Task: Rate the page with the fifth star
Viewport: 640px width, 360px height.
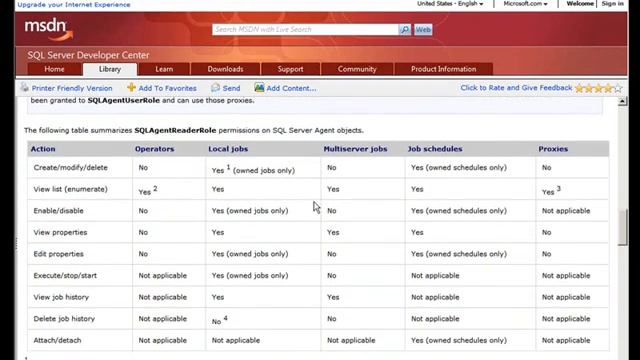Action: click(618, 88)
